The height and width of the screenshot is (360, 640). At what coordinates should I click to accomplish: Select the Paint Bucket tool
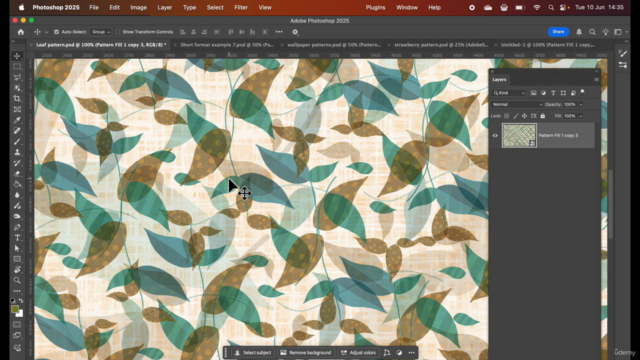click(17, 184)
